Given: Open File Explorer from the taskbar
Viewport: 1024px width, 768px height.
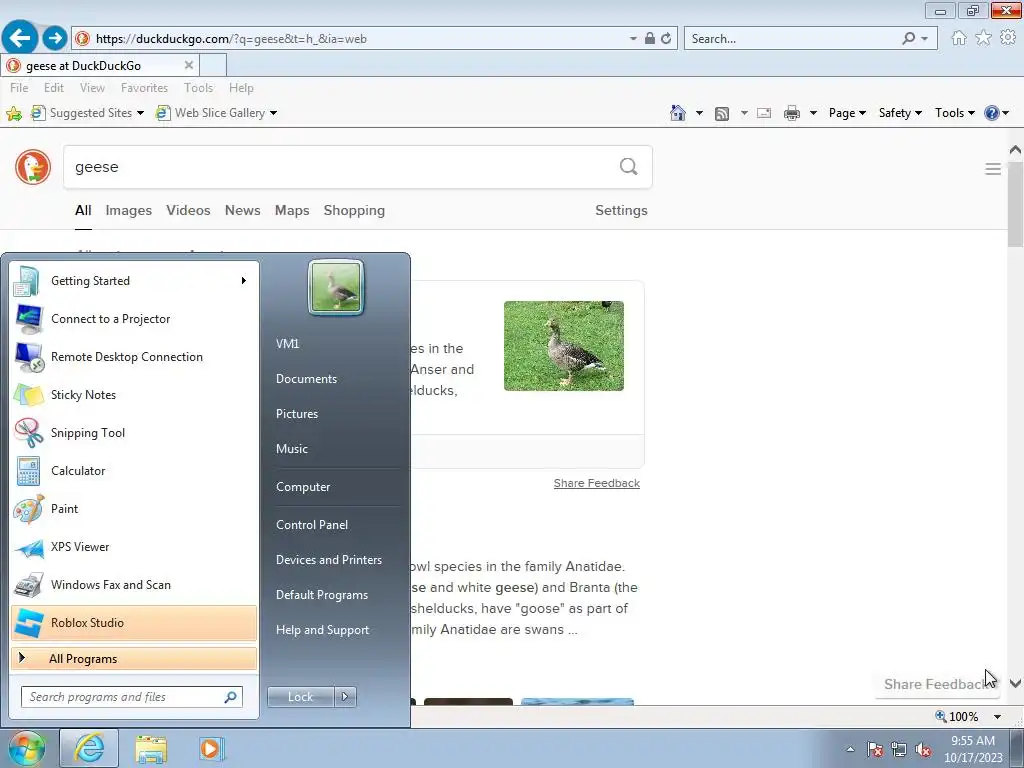Looking at the screenshot, I should pos(151,748).
